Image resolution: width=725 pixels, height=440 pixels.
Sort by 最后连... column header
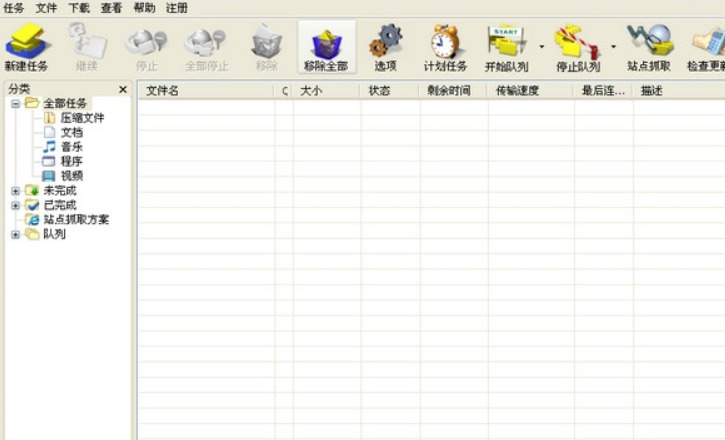[x=603, y=91]
